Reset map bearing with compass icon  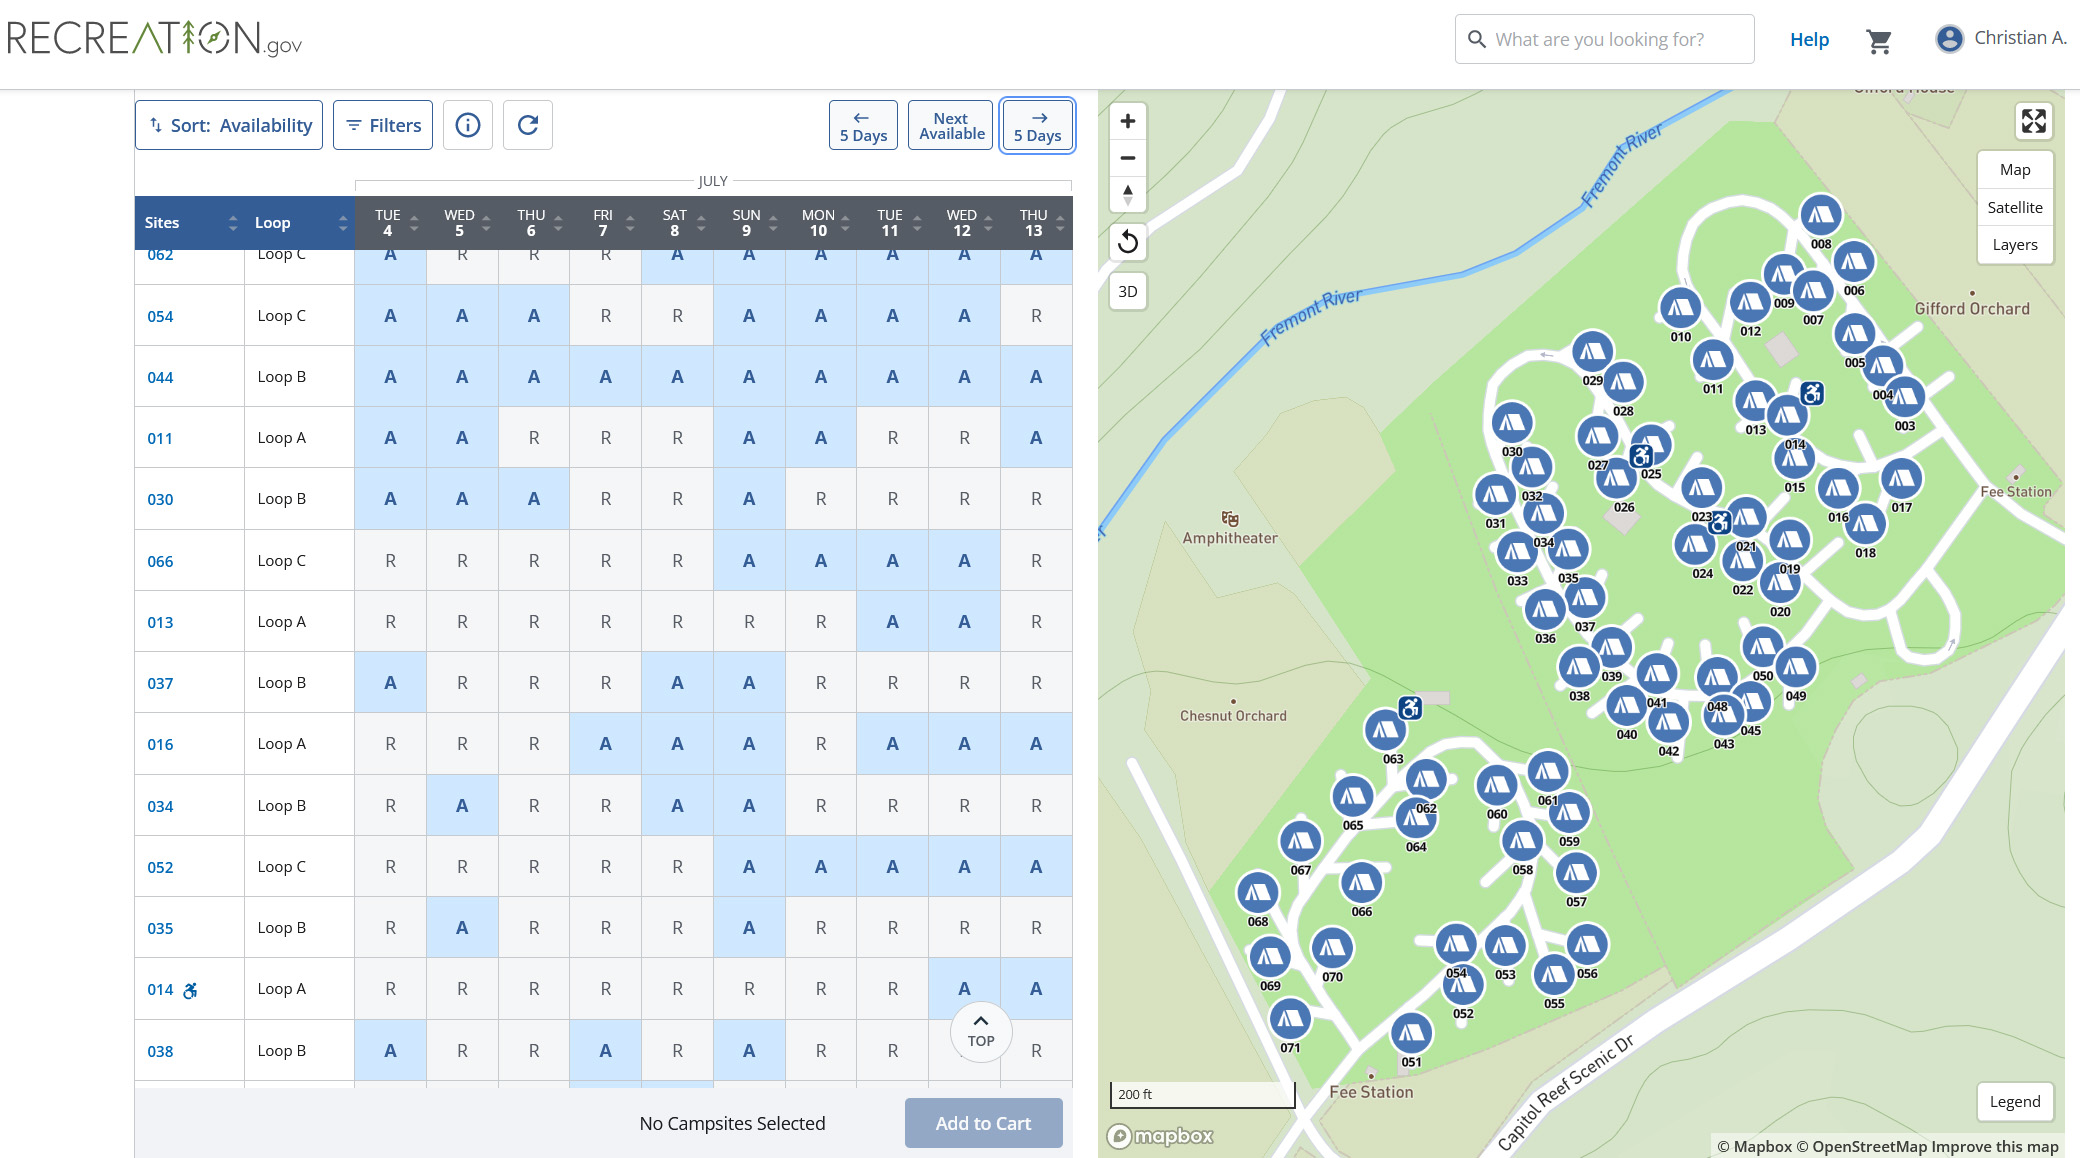tap(1127, 194)
